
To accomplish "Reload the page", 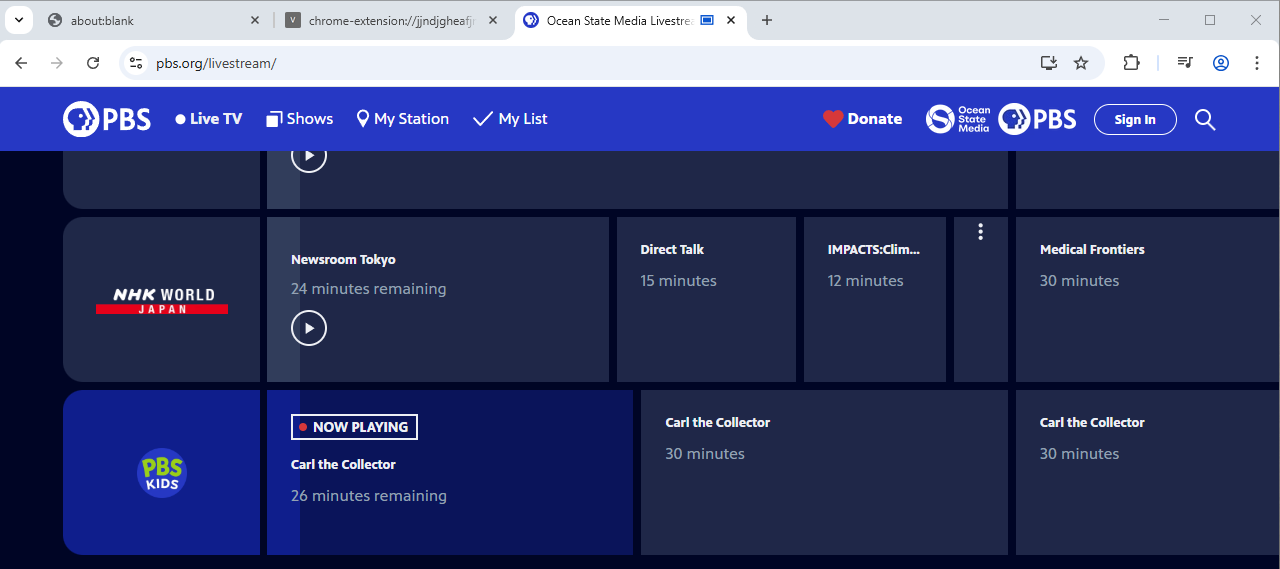I will (x=93, y=63).
